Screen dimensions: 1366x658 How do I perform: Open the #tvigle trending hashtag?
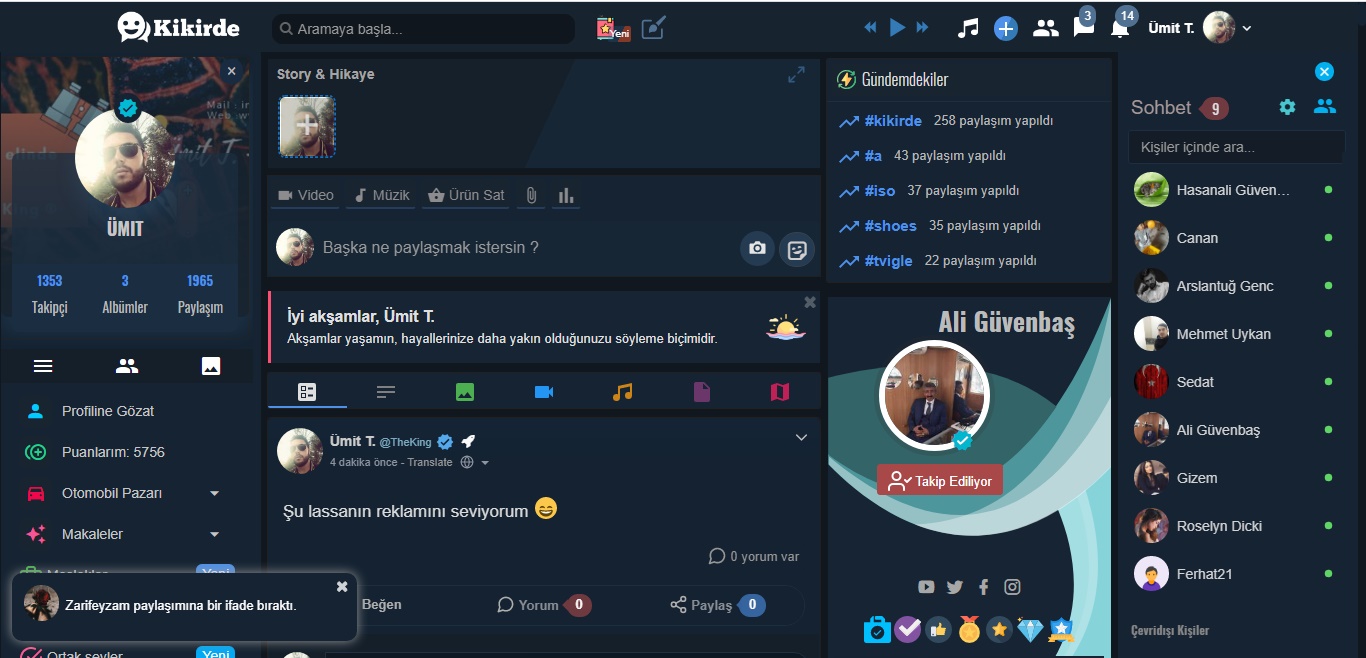(x=888, y=261)
